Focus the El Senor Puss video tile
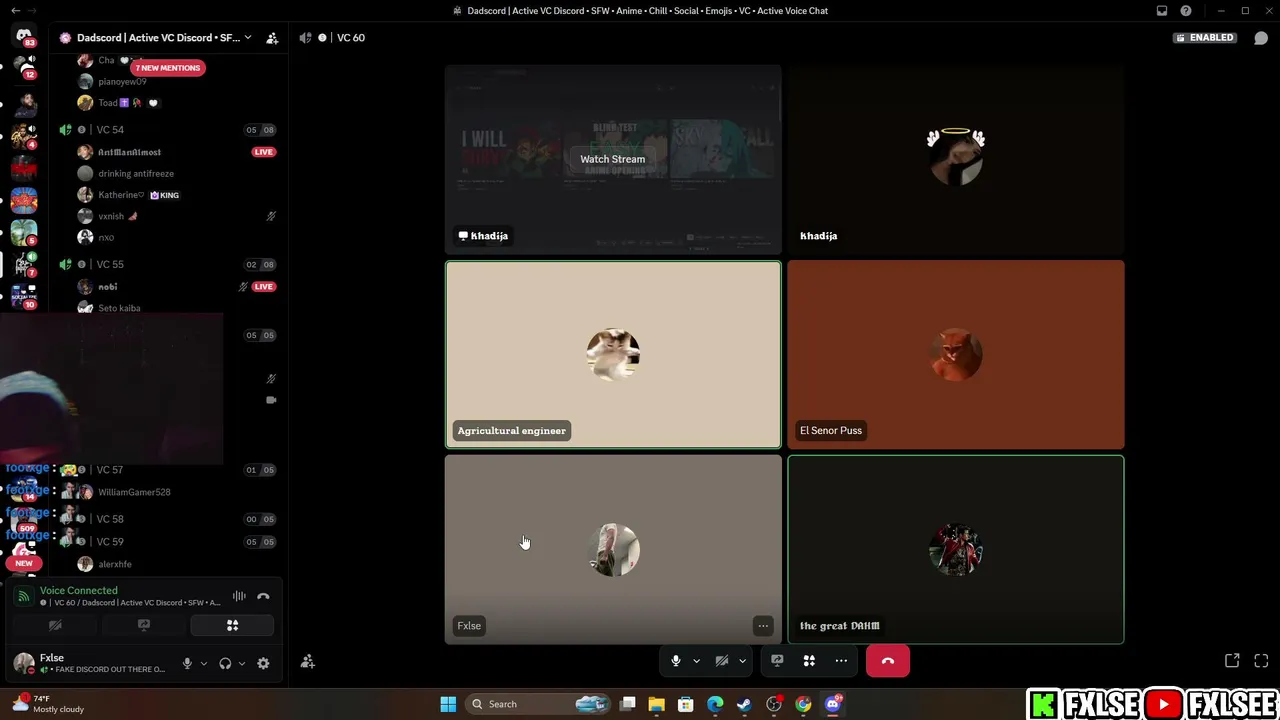The height and width of the screenshot is (720, 1280). pyautogui.click(x=956, y=354)
